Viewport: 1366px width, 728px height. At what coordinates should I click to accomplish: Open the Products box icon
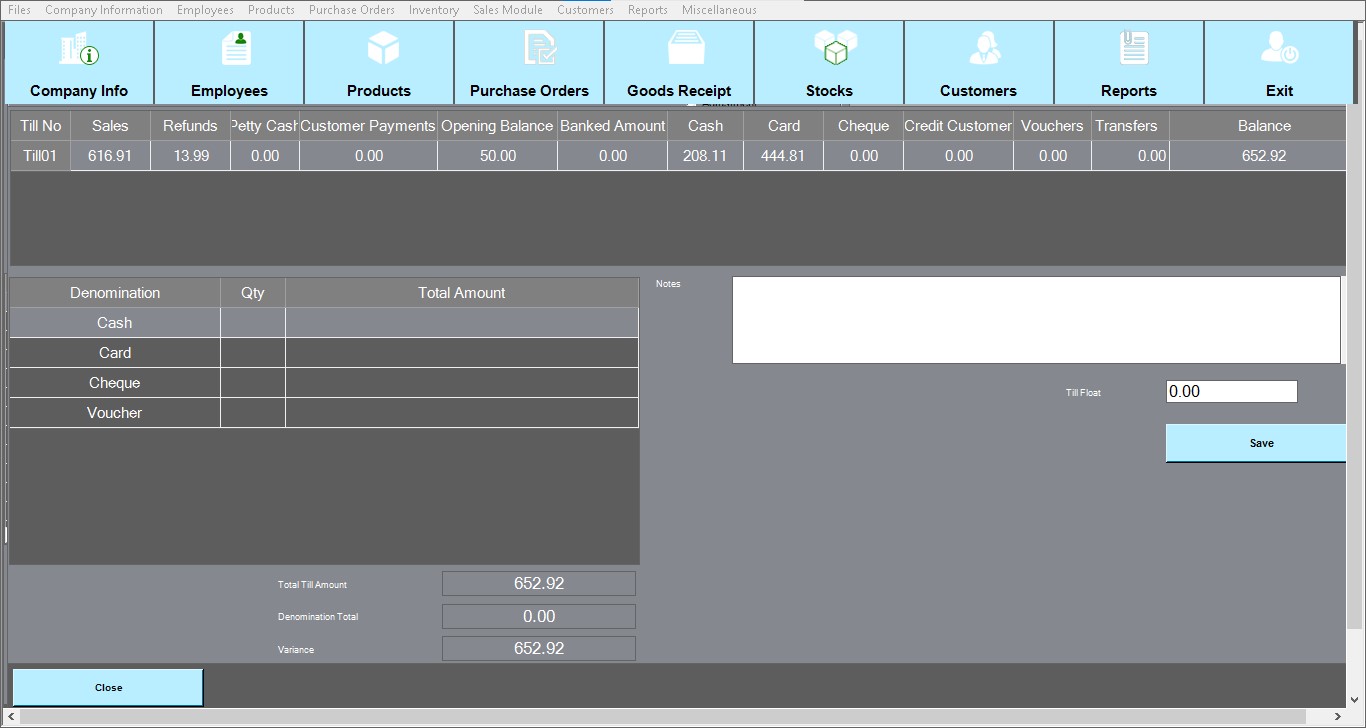tap(383, 48)
